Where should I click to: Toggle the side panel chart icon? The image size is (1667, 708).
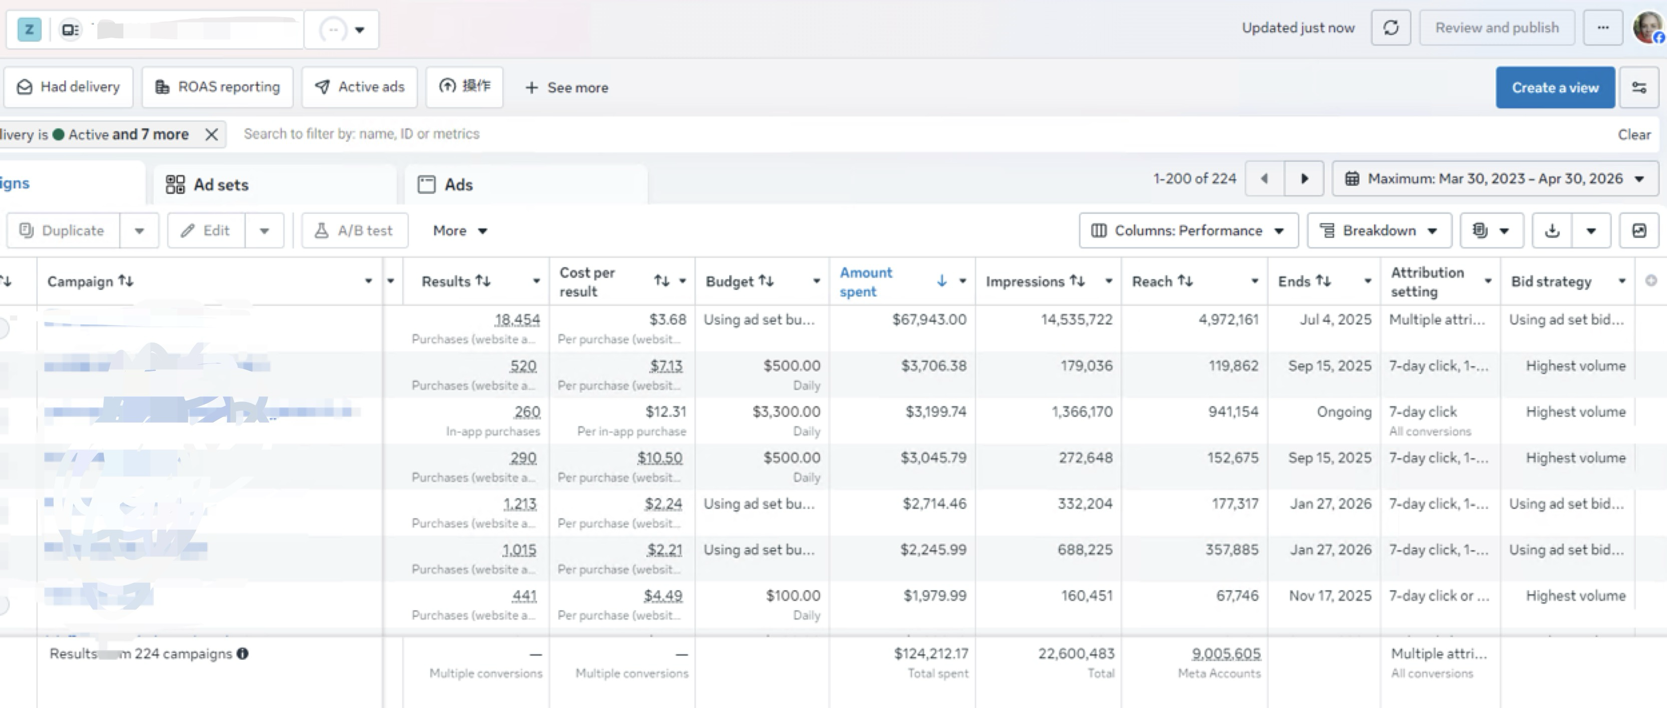click(1639, 231)
